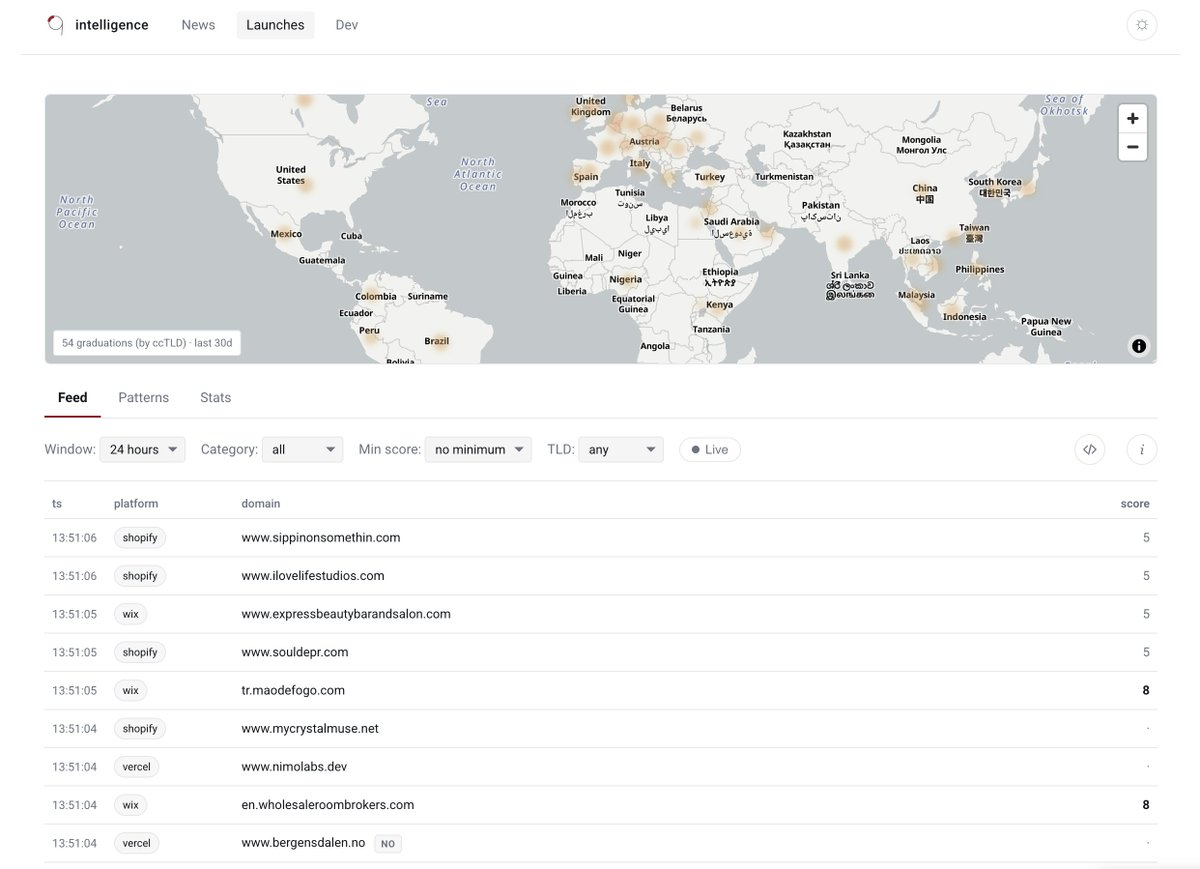
Task: Toggle the Live feed switch
Action: tap(710, 450)
